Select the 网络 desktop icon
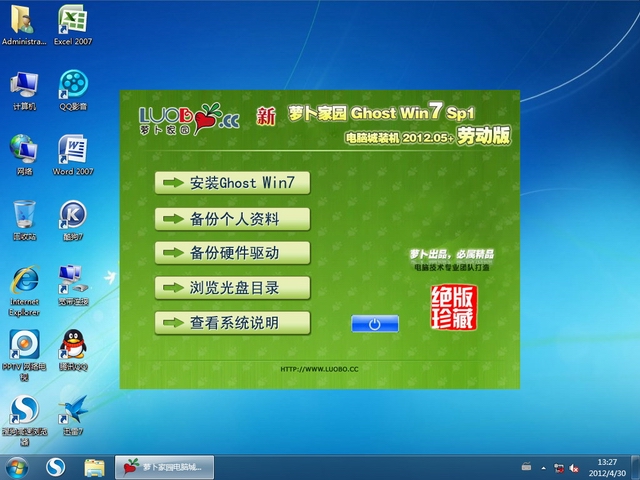Image resolution: width=640 pixels, height=480 pixels. (x=24, y=155)
